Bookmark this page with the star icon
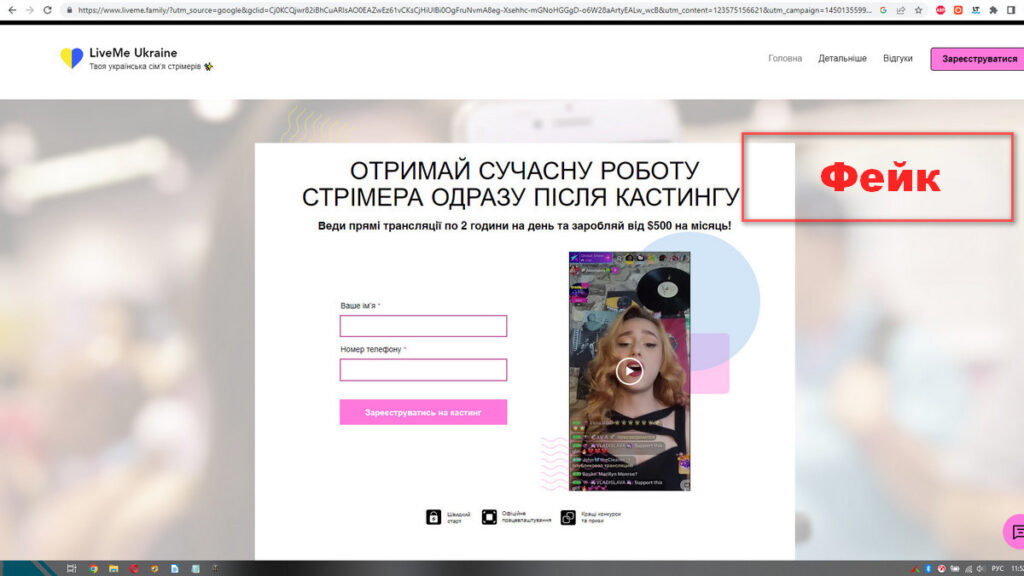The width and height of the screenshot is (1024, 576). [918, 10]
